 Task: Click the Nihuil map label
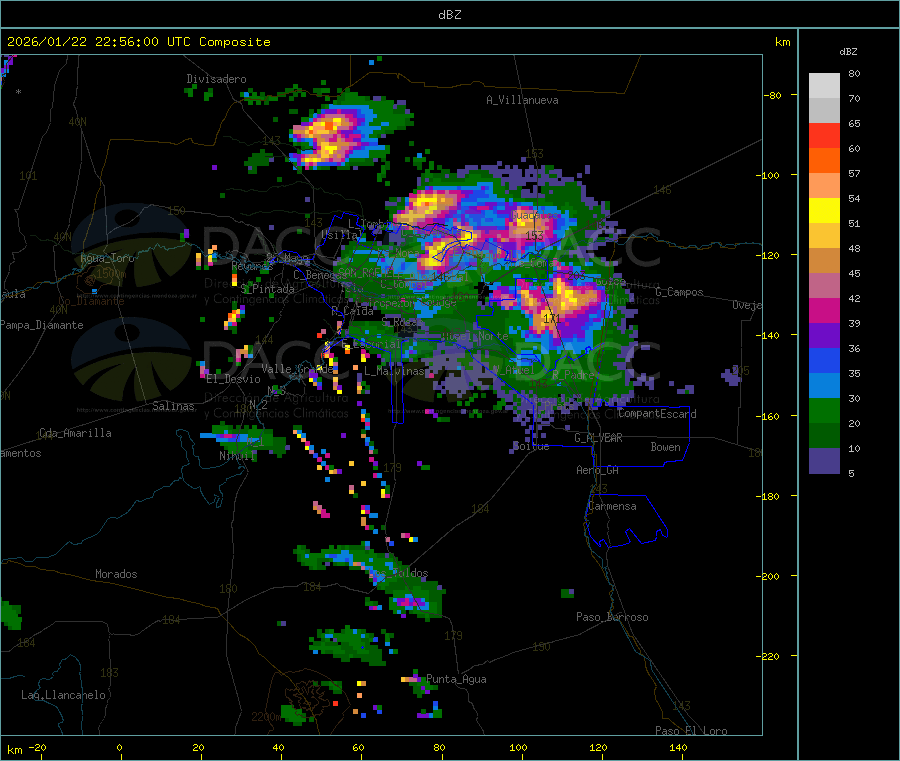point(236,456)
